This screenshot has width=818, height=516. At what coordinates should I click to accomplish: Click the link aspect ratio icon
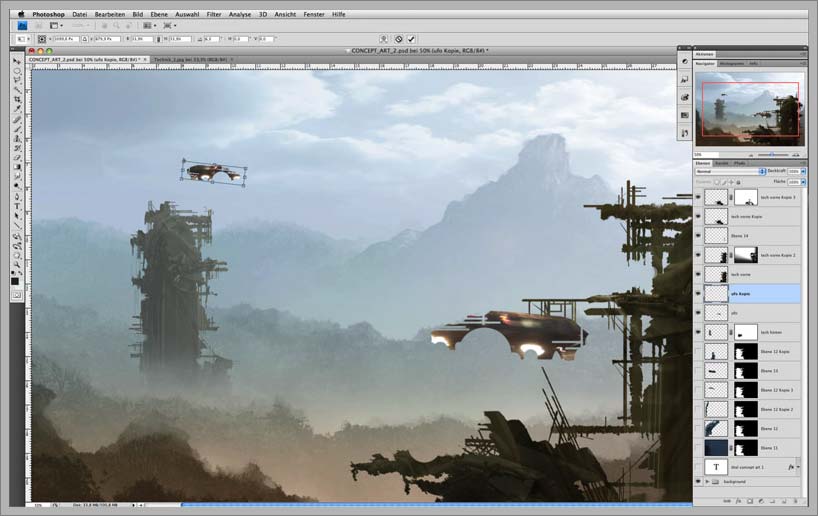tap(159, 39)
